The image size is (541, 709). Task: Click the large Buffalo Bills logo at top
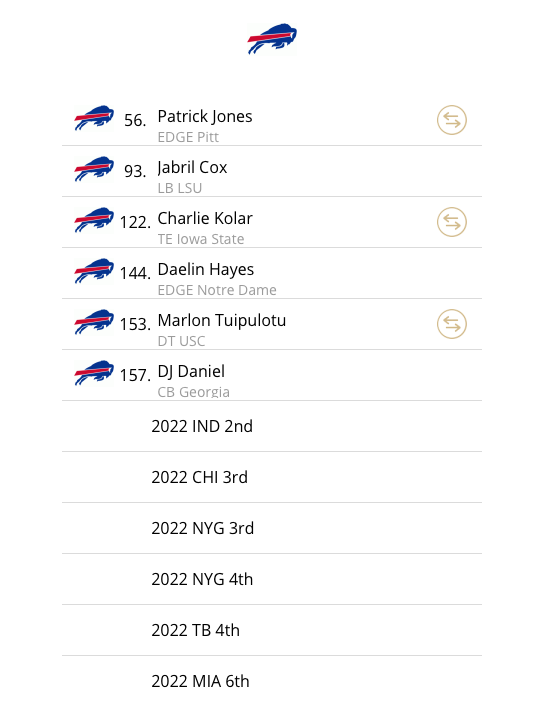272,39
